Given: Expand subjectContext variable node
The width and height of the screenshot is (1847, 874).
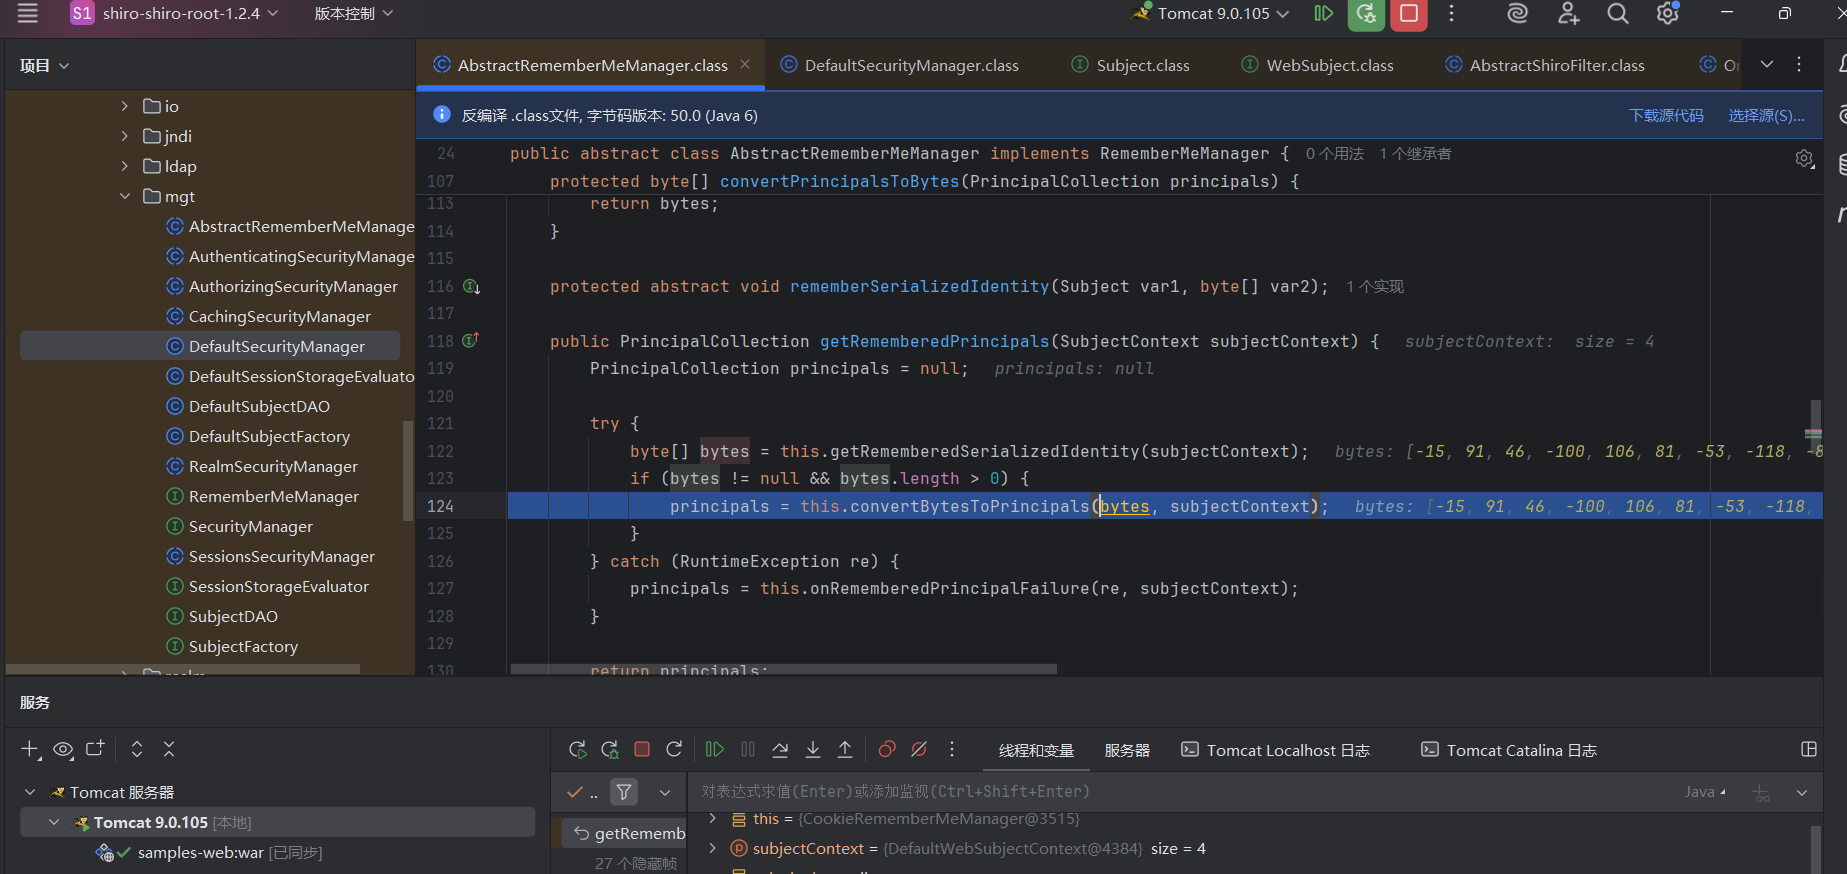Looking at the screenshot, I should 712,848.
